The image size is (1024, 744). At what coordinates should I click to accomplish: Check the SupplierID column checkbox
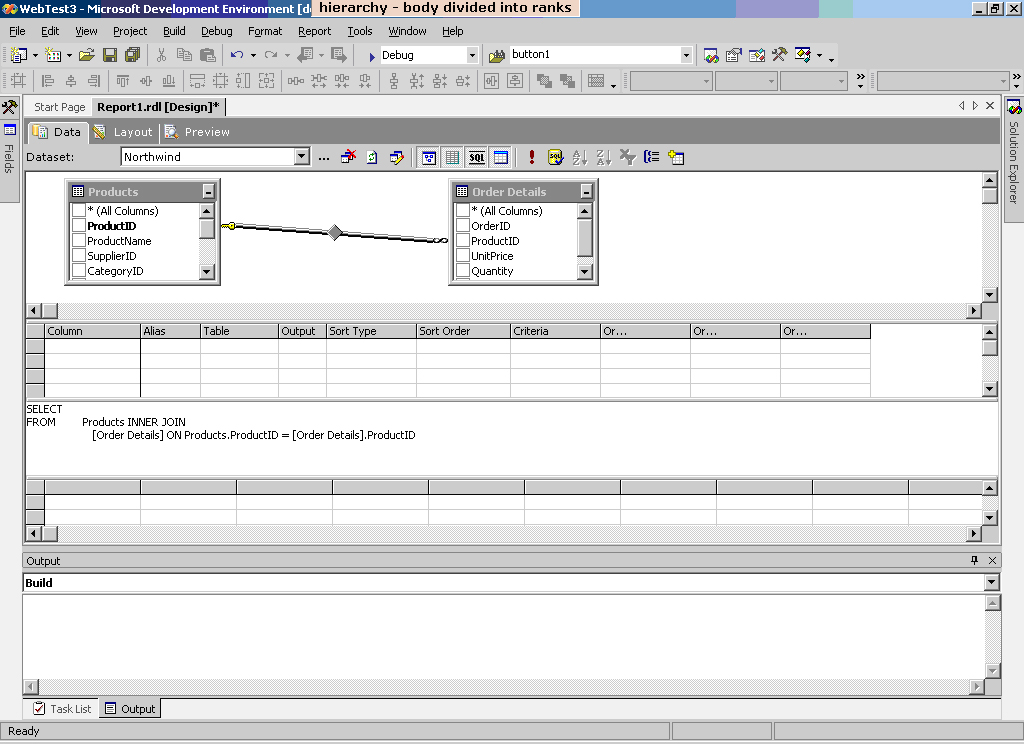78,255
